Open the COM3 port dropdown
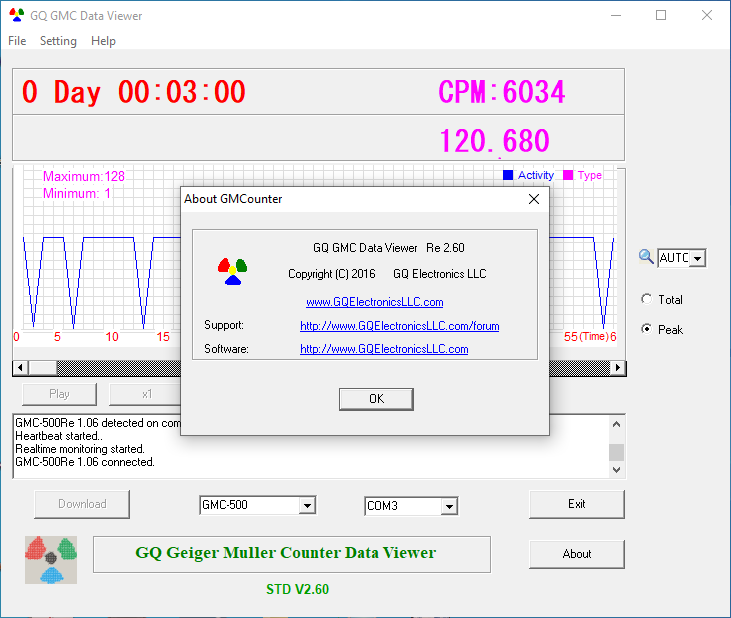Screen dimensions: 731x618 pyautogui.click(x=449, y=506)
